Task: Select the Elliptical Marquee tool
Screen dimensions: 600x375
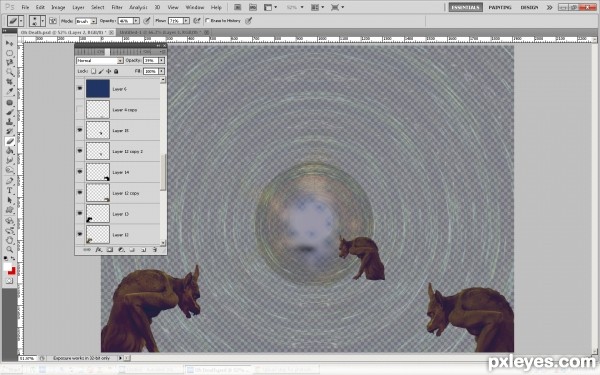Action: [10, 53]
